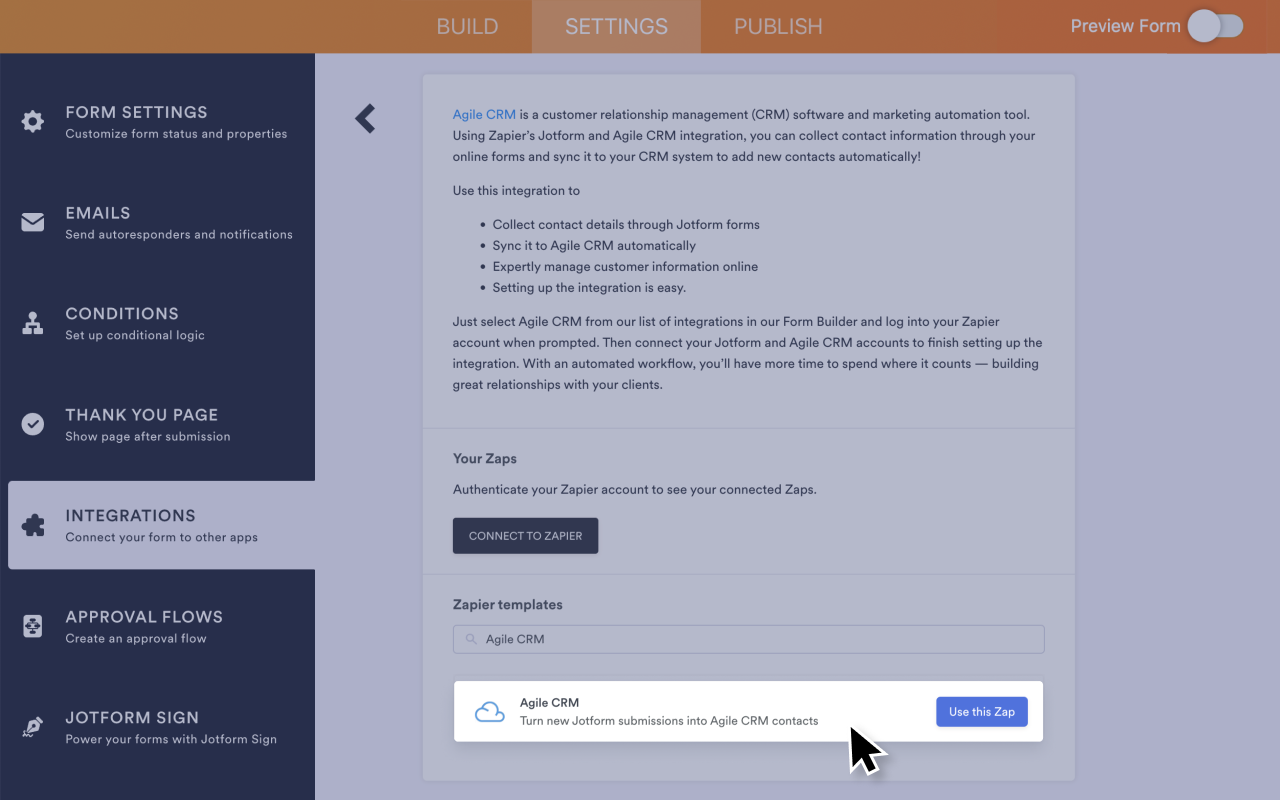This screenshot has width=1280, height=800.
Task: Toggle the Preview Form switch
Action: point(1215,26)
